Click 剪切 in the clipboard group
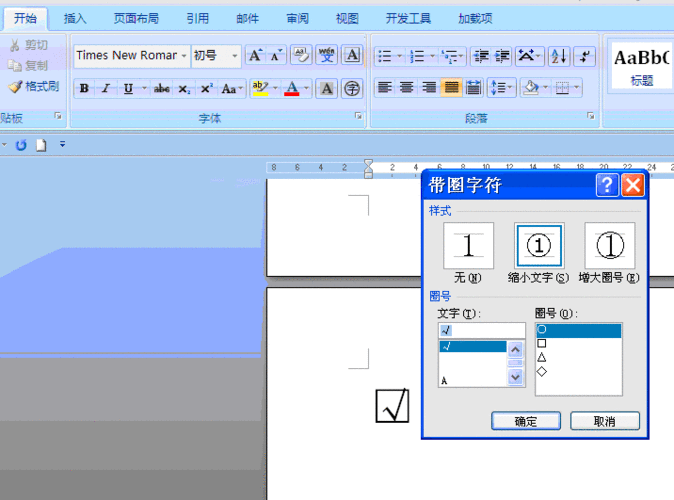 pos(29,45)
